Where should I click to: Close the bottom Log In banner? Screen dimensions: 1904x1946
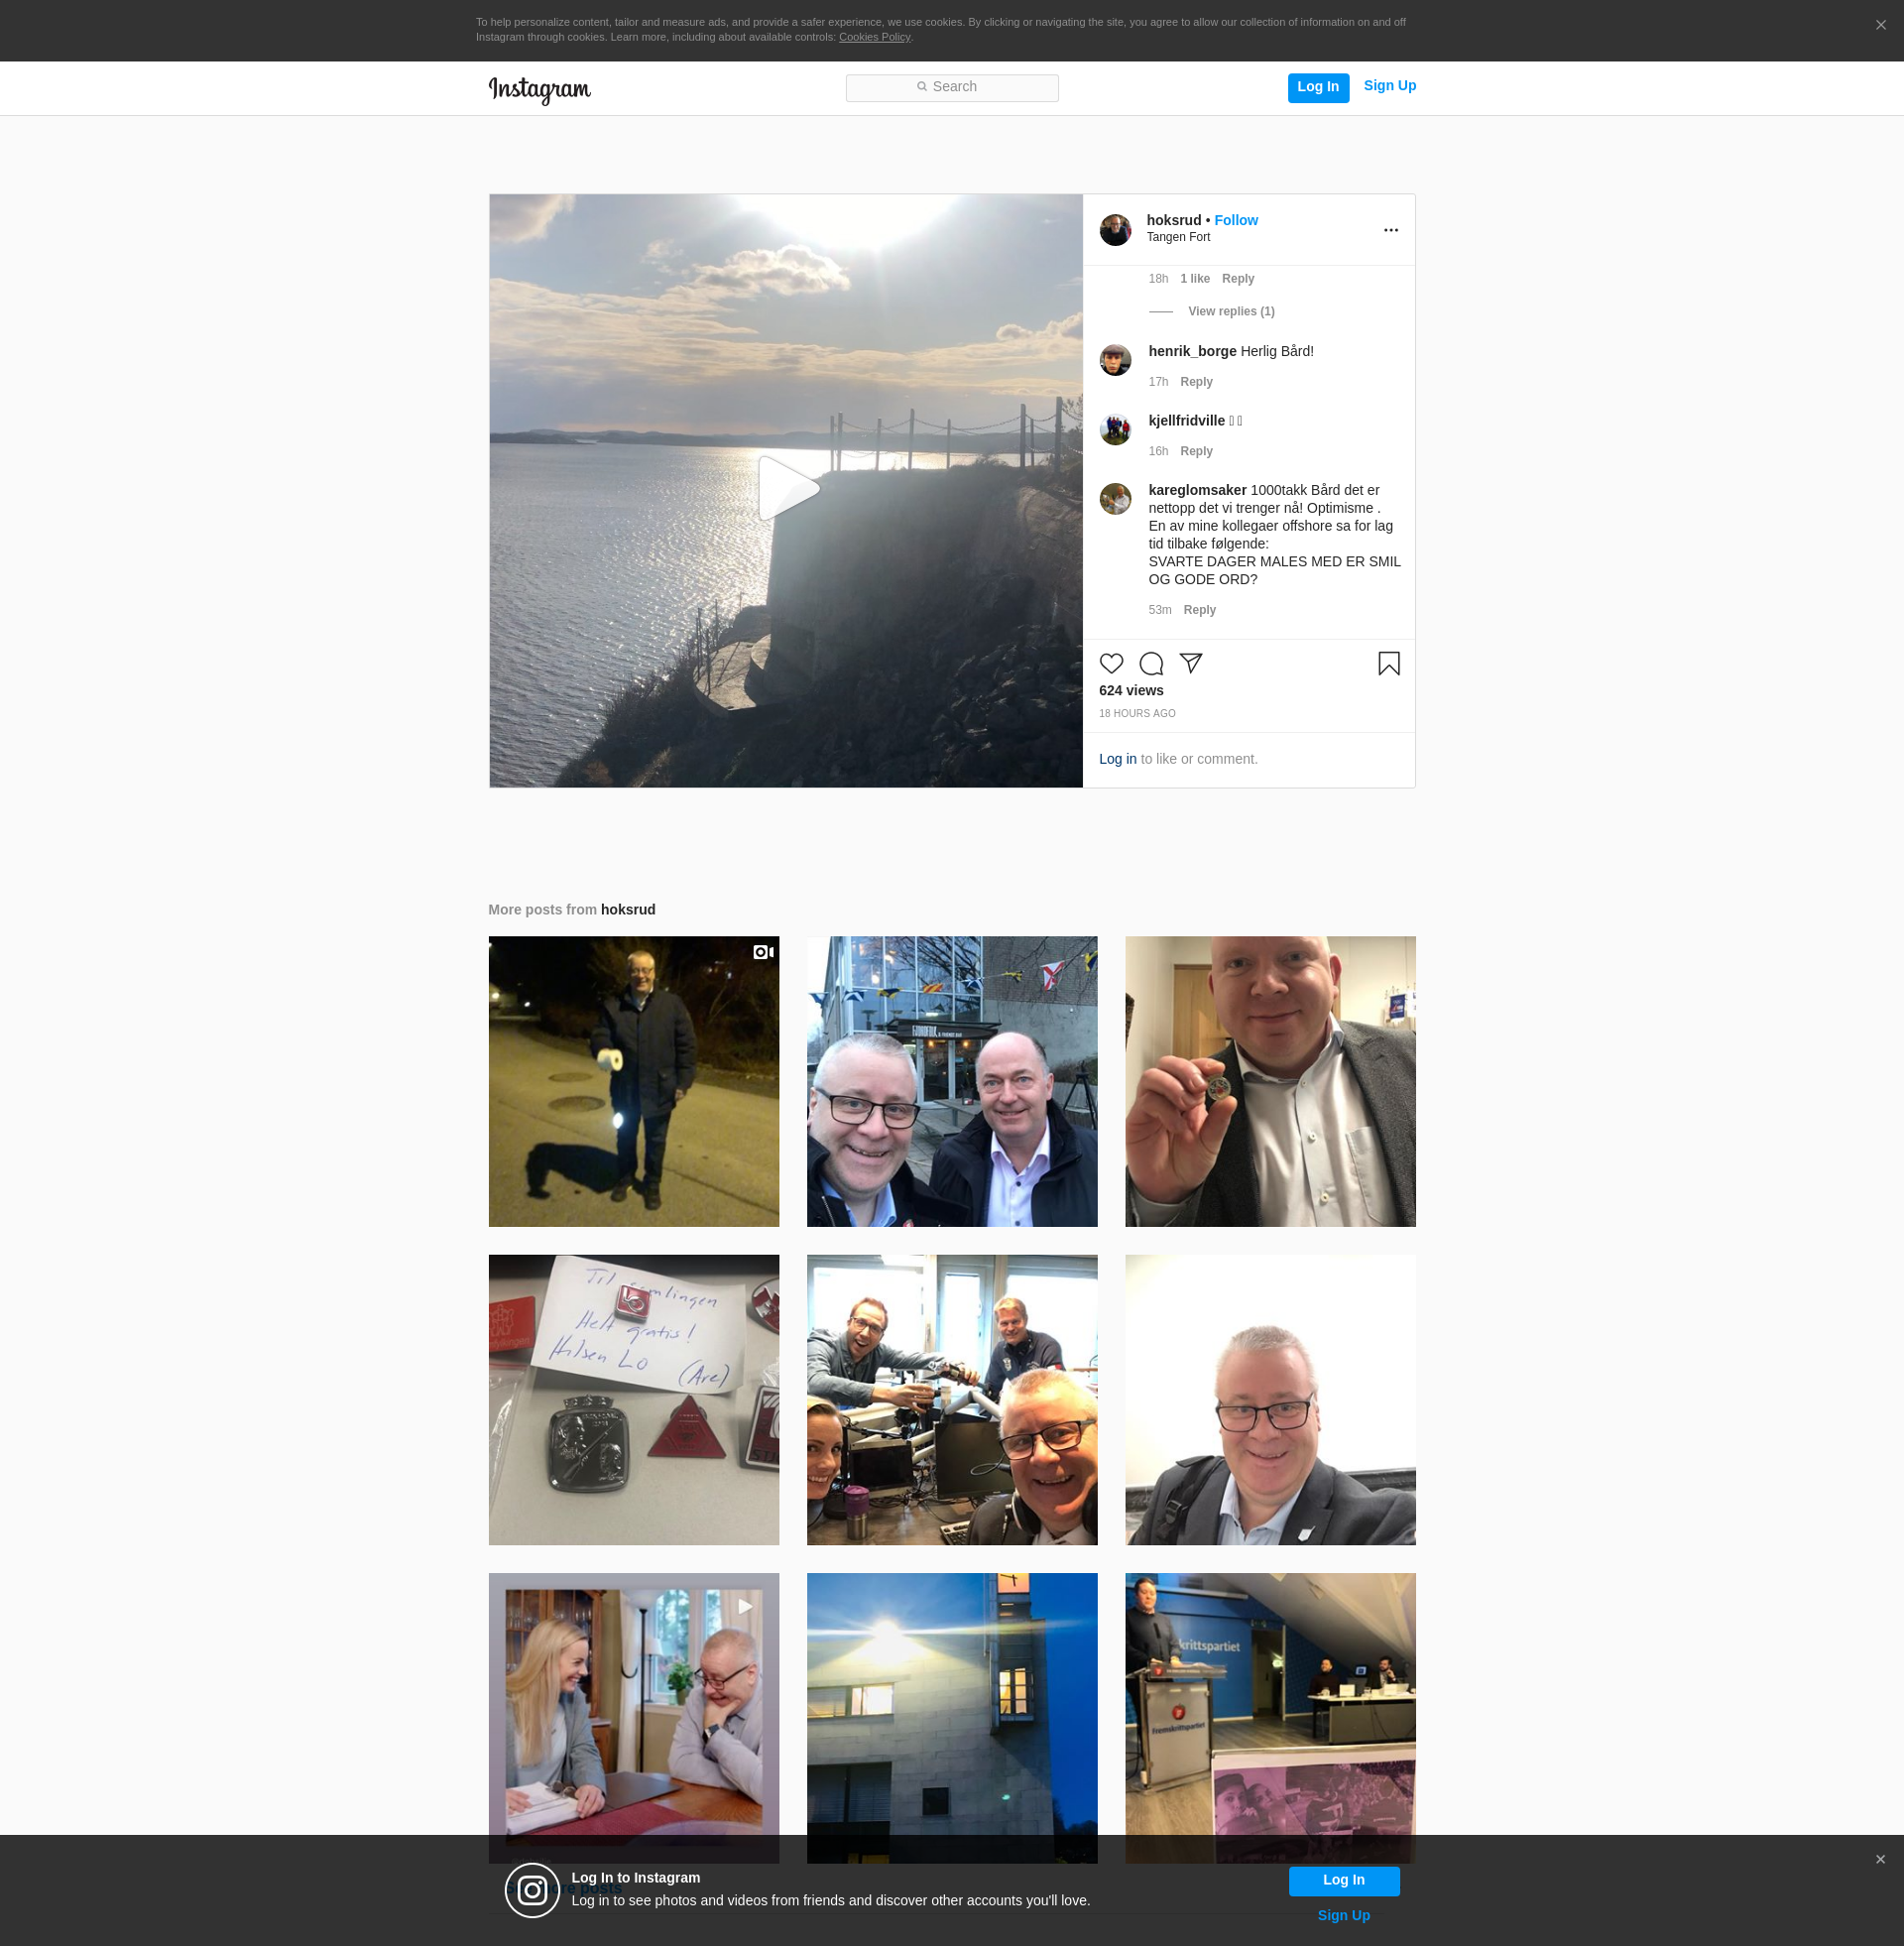point(1880,1860)
